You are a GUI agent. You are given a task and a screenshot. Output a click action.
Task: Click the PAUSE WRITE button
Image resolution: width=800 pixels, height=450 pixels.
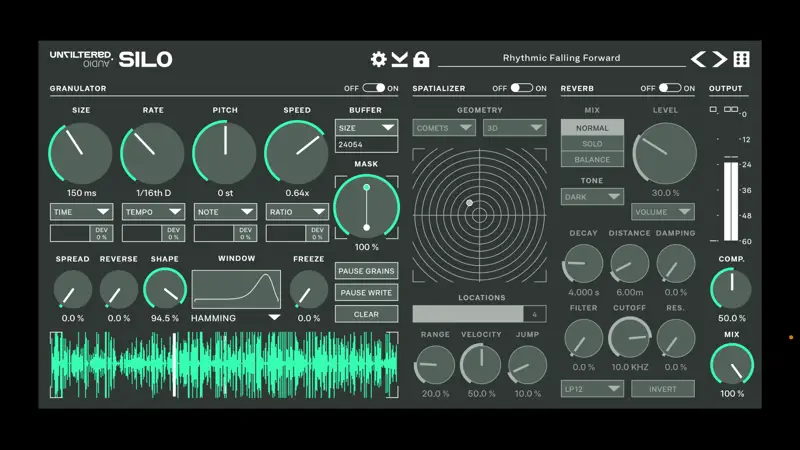click(366, 292)
